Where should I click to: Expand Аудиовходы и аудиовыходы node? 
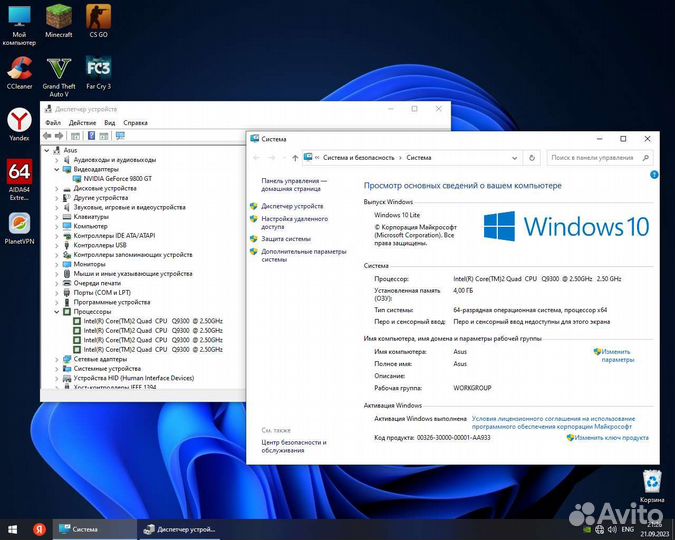pyautogui.click(x=56, y=160)
